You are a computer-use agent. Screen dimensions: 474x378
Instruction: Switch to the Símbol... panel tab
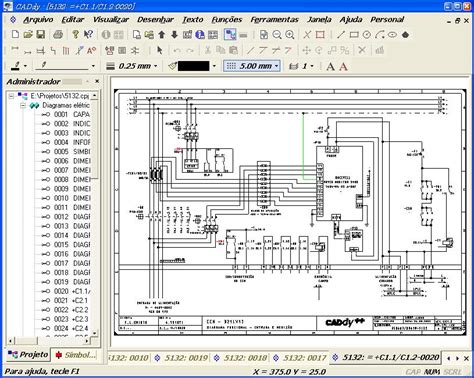pos(76,355)
